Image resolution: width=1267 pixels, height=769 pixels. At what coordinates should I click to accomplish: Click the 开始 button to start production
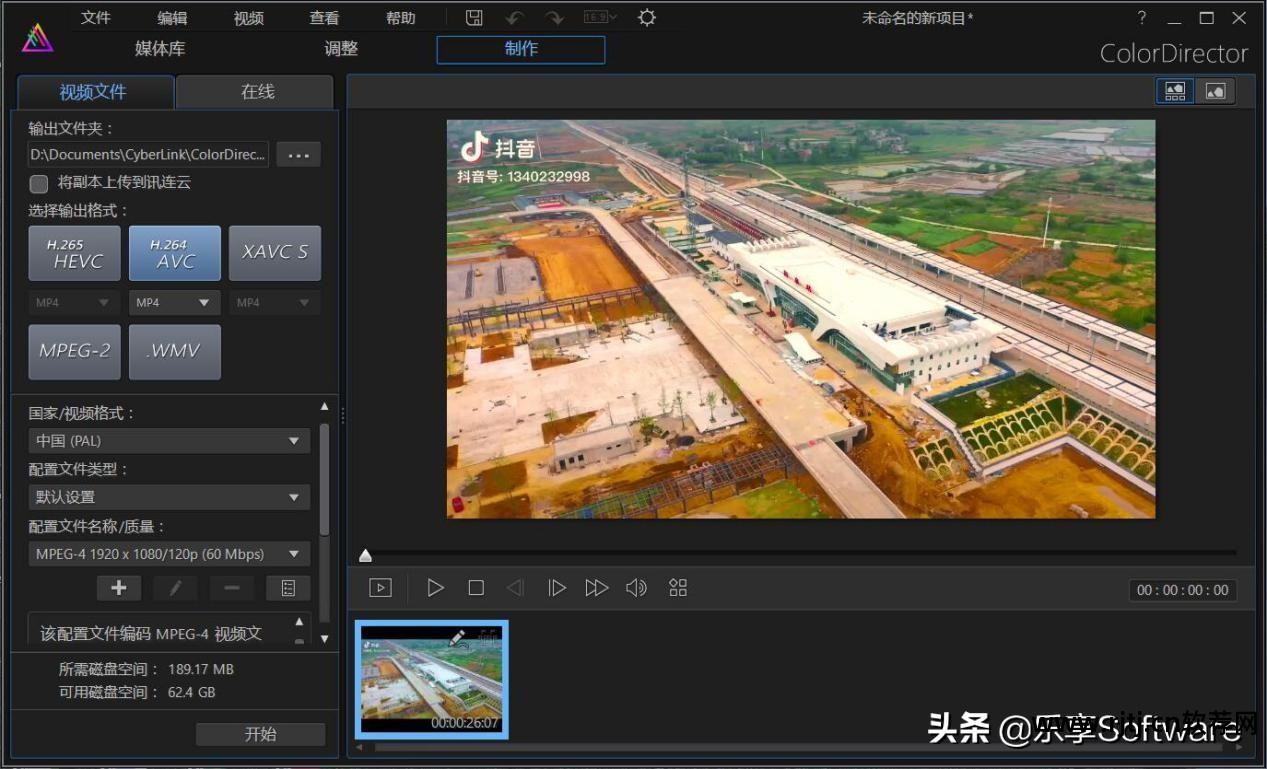pos(261,734)
